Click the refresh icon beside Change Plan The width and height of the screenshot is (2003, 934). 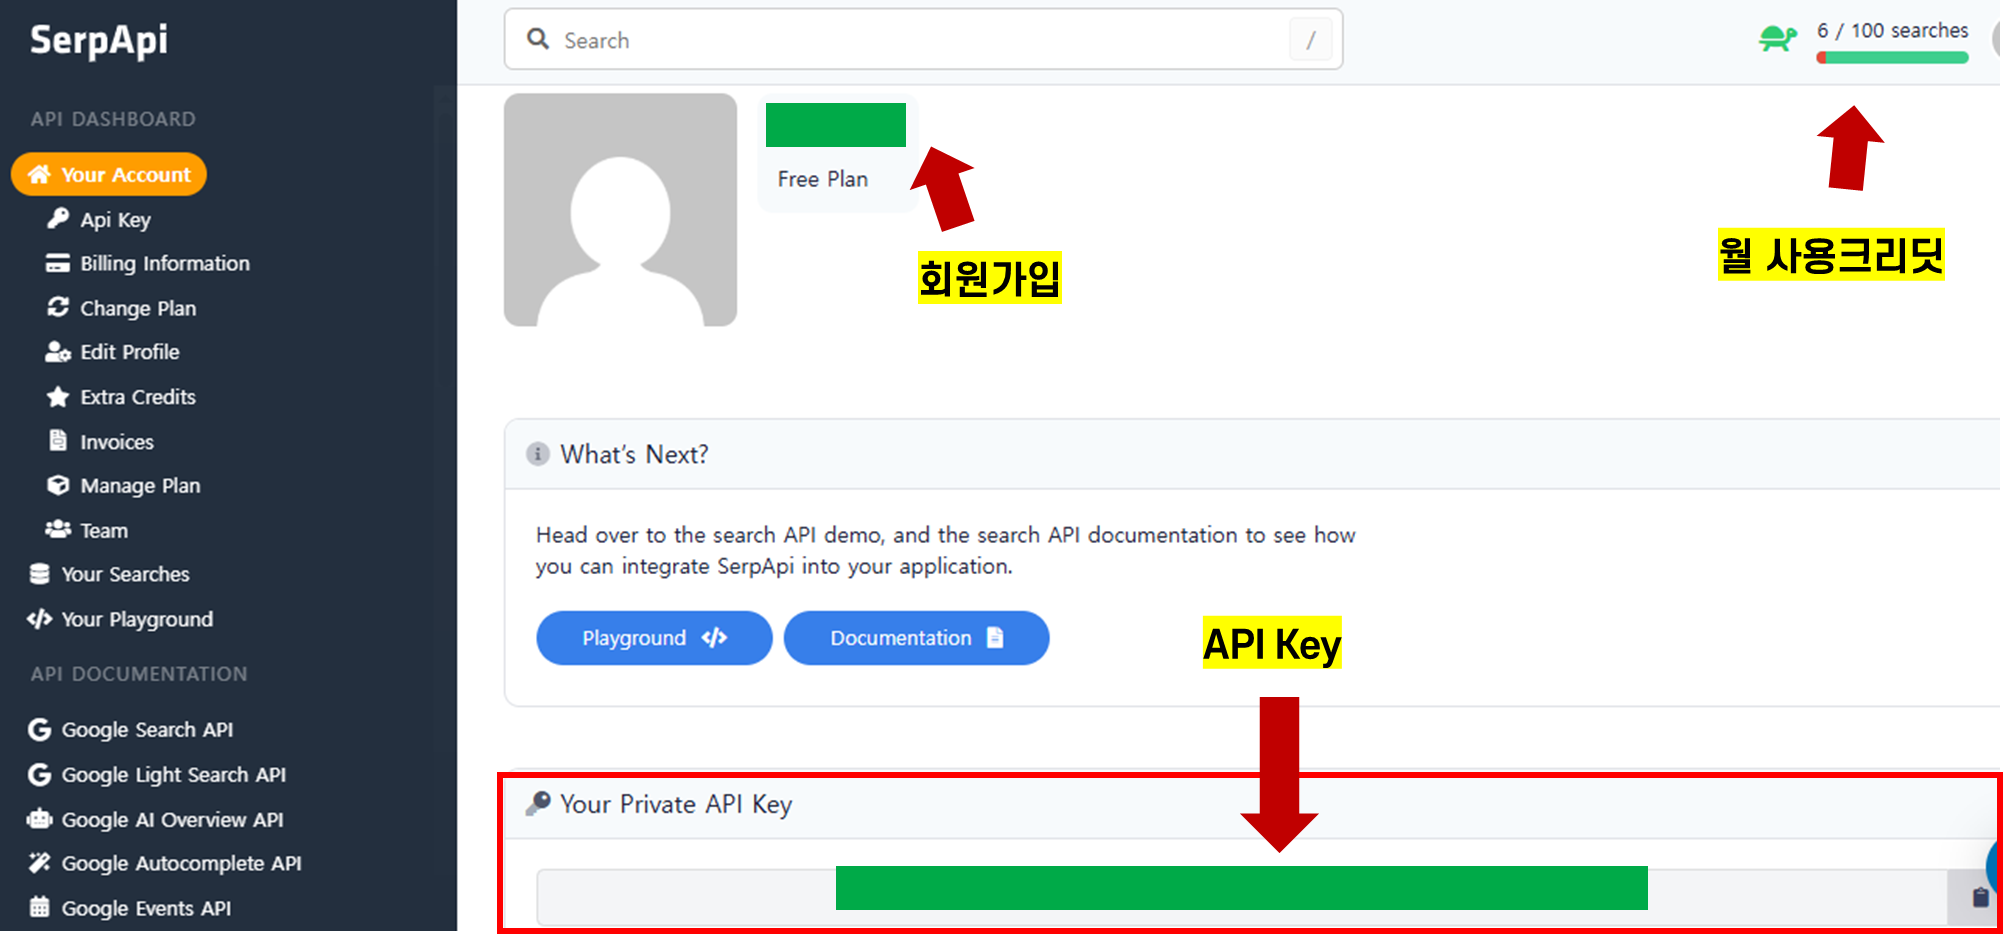(58, 307)
